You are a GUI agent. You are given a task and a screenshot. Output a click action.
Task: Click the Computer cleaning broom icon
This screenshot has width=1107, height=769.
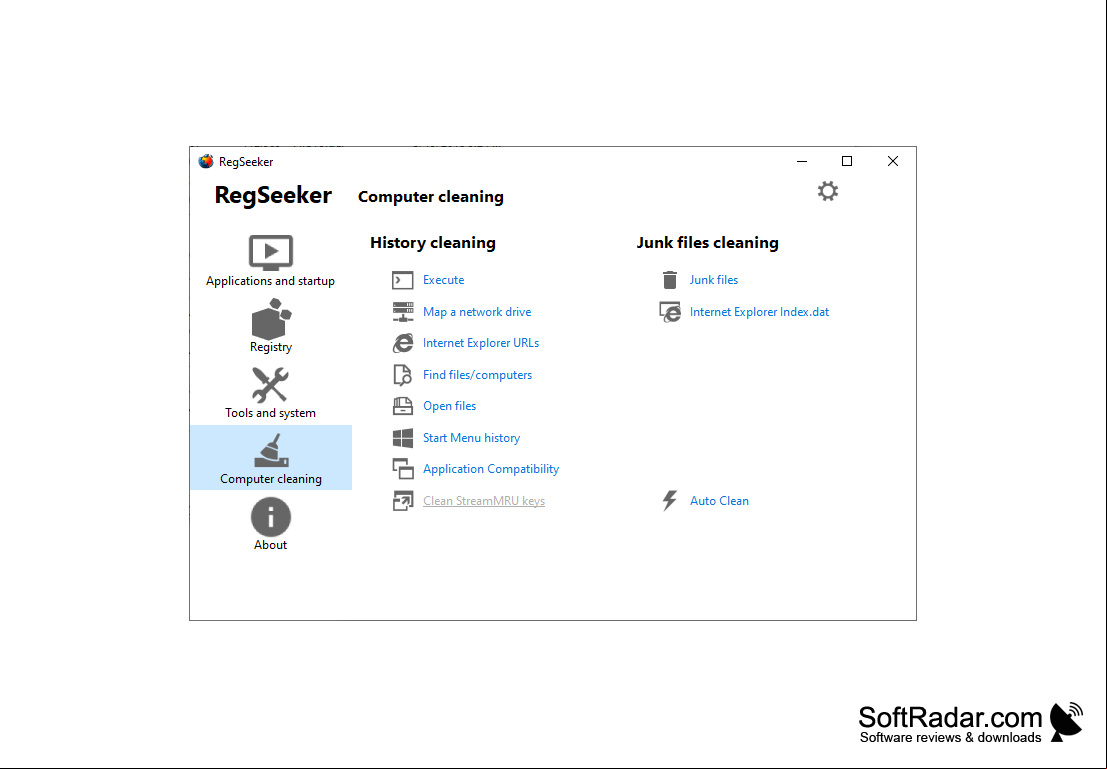(271, 451)
